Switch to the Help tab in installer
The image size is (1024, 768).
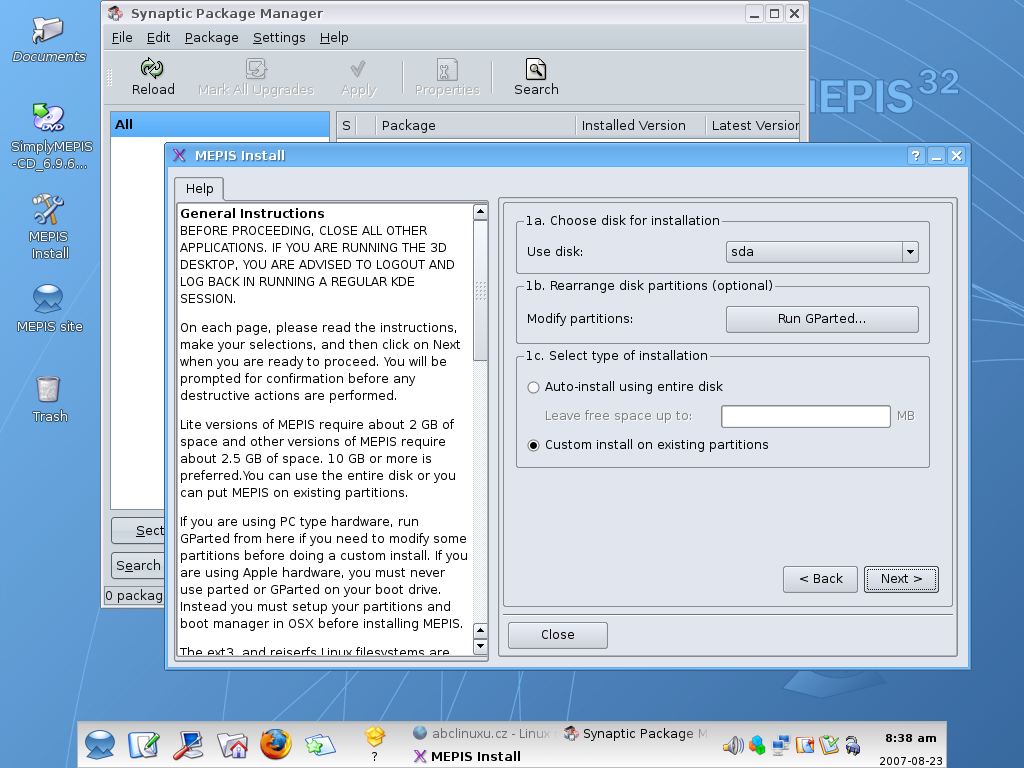[199, 189]
